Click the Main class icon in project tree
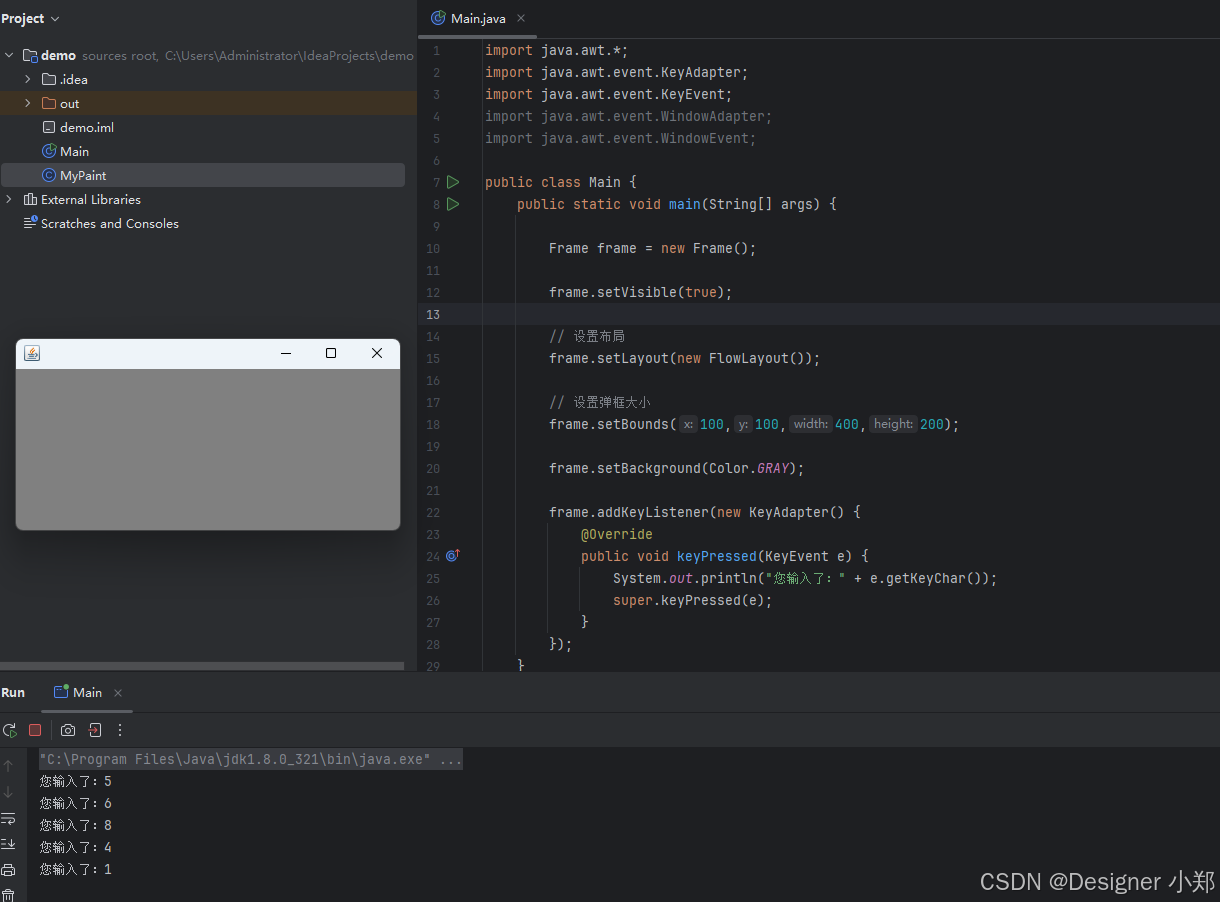The height and width of the screenshot is (902, 1220). (49, 151)
